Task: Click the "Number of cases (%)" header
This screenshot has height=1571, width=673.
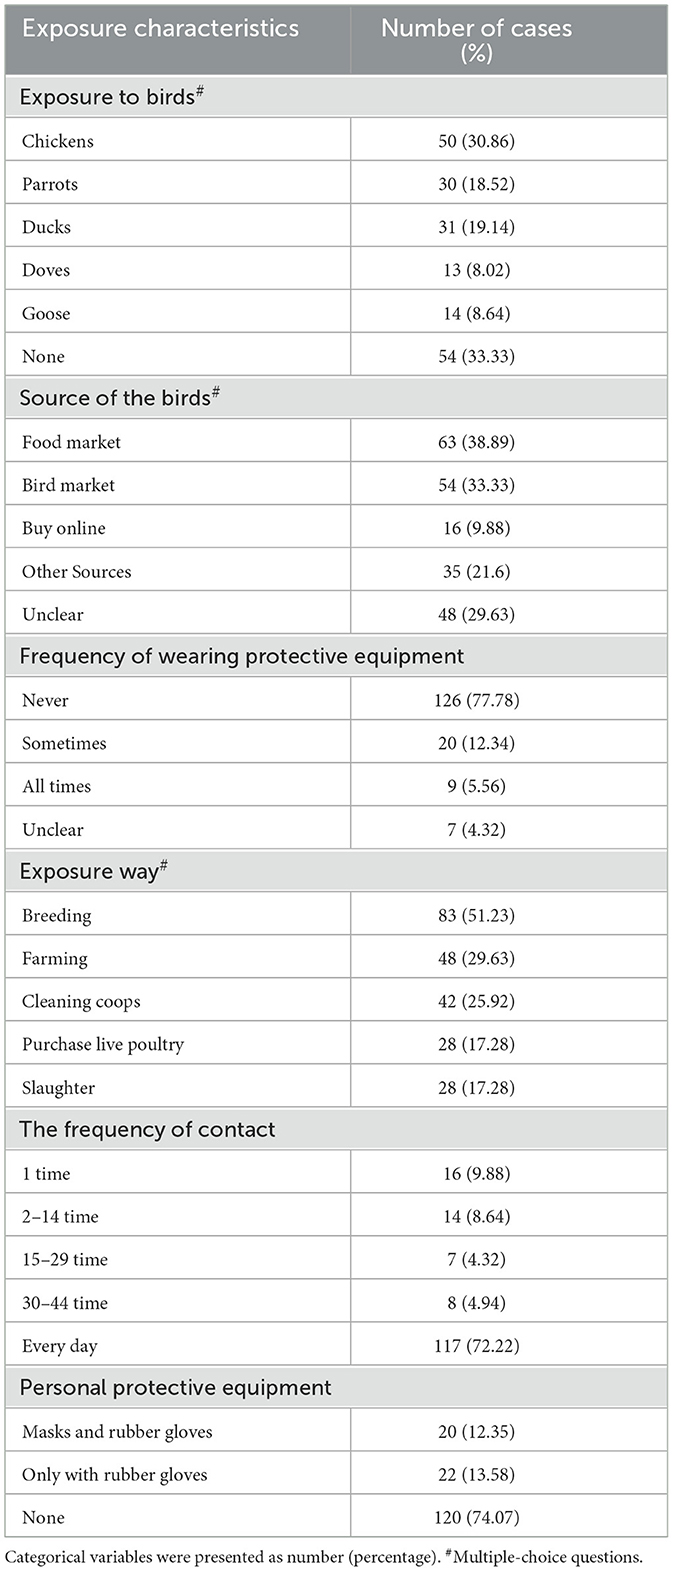Action: coord(476,40)
